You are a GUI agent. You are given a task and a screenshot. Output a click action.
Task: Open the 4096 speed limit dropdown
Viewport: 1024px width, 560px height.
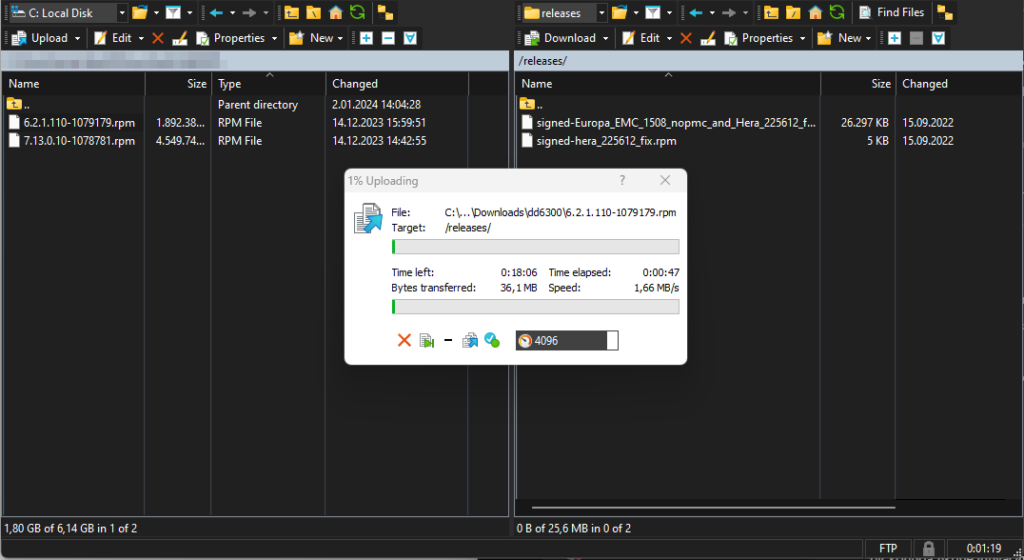click(612, 341)
